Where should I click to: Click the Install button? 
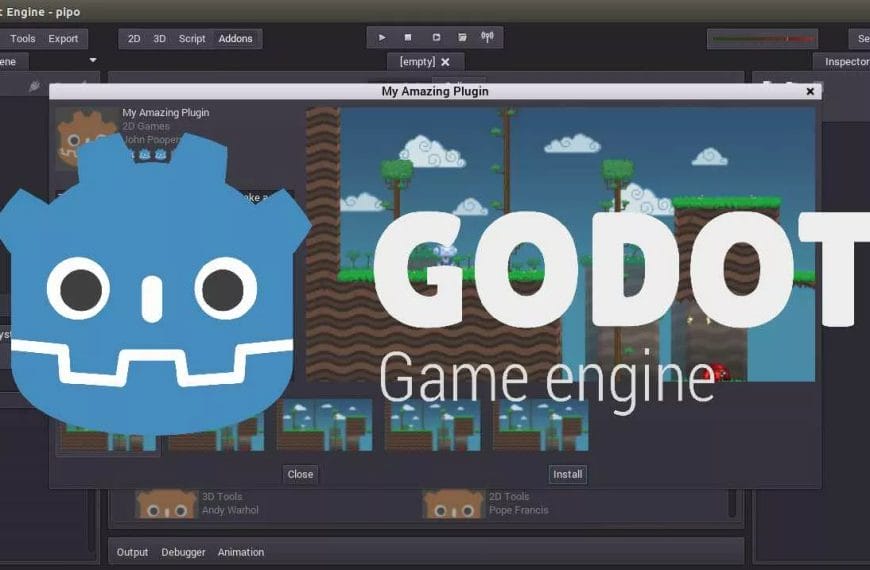tap(568, 474)
